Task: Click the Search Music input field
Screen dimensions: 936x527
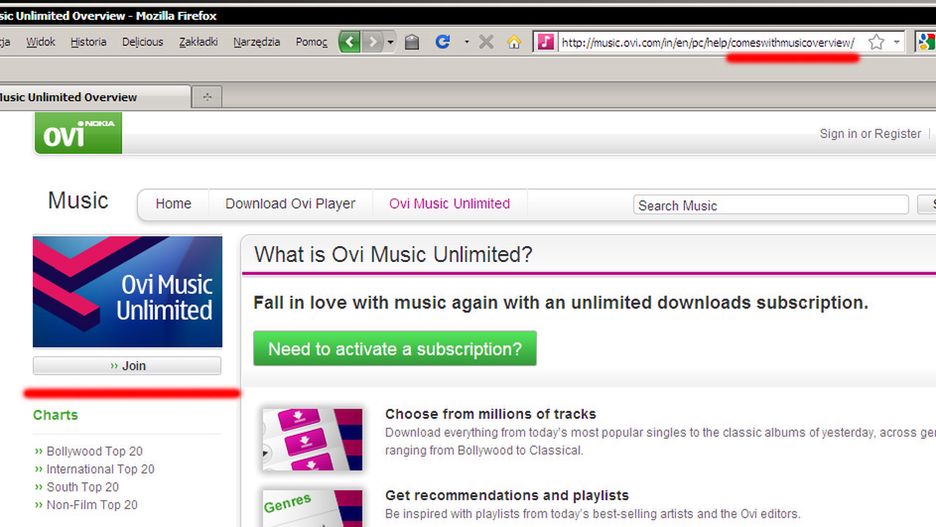Action: (x=771, y=205)
